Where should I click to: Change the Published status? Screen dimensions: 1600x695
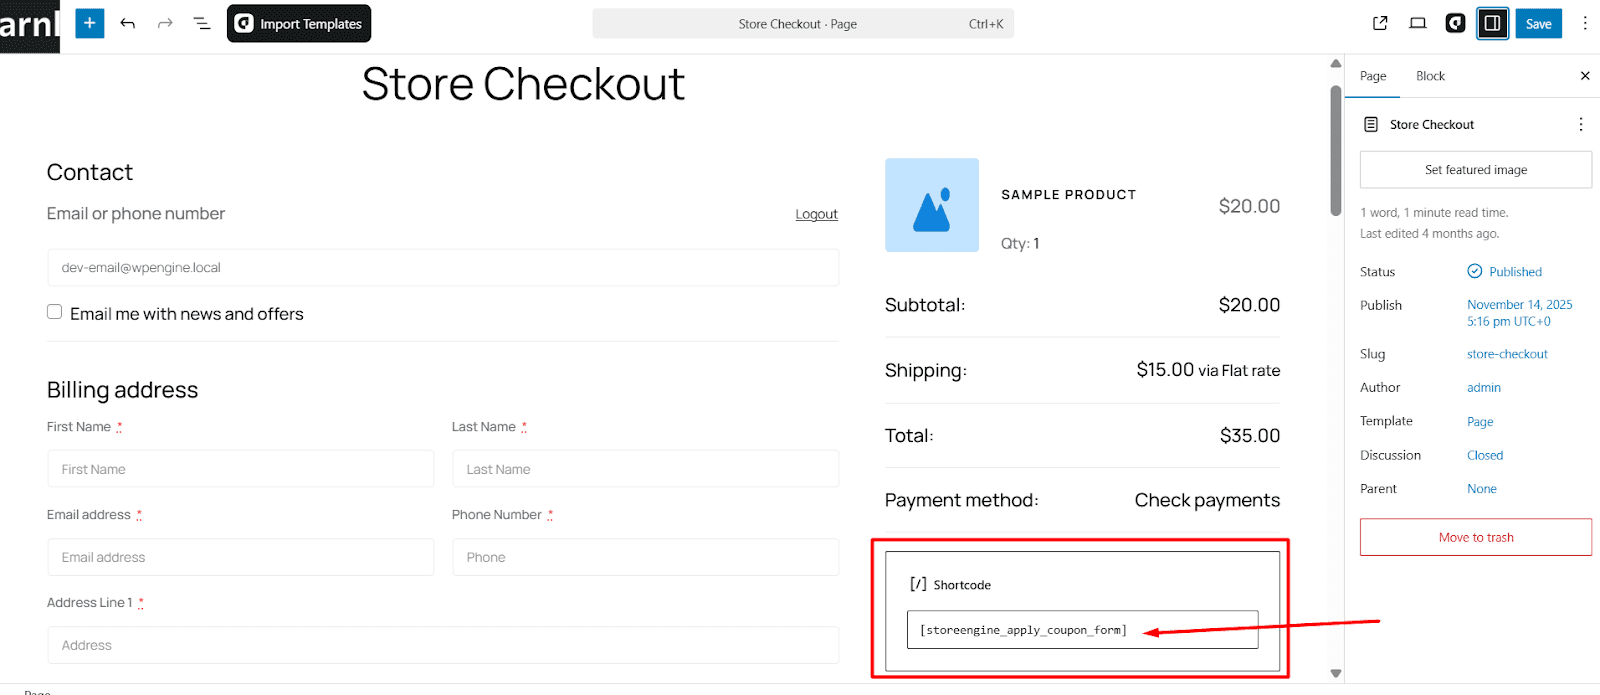point(1504,271)
